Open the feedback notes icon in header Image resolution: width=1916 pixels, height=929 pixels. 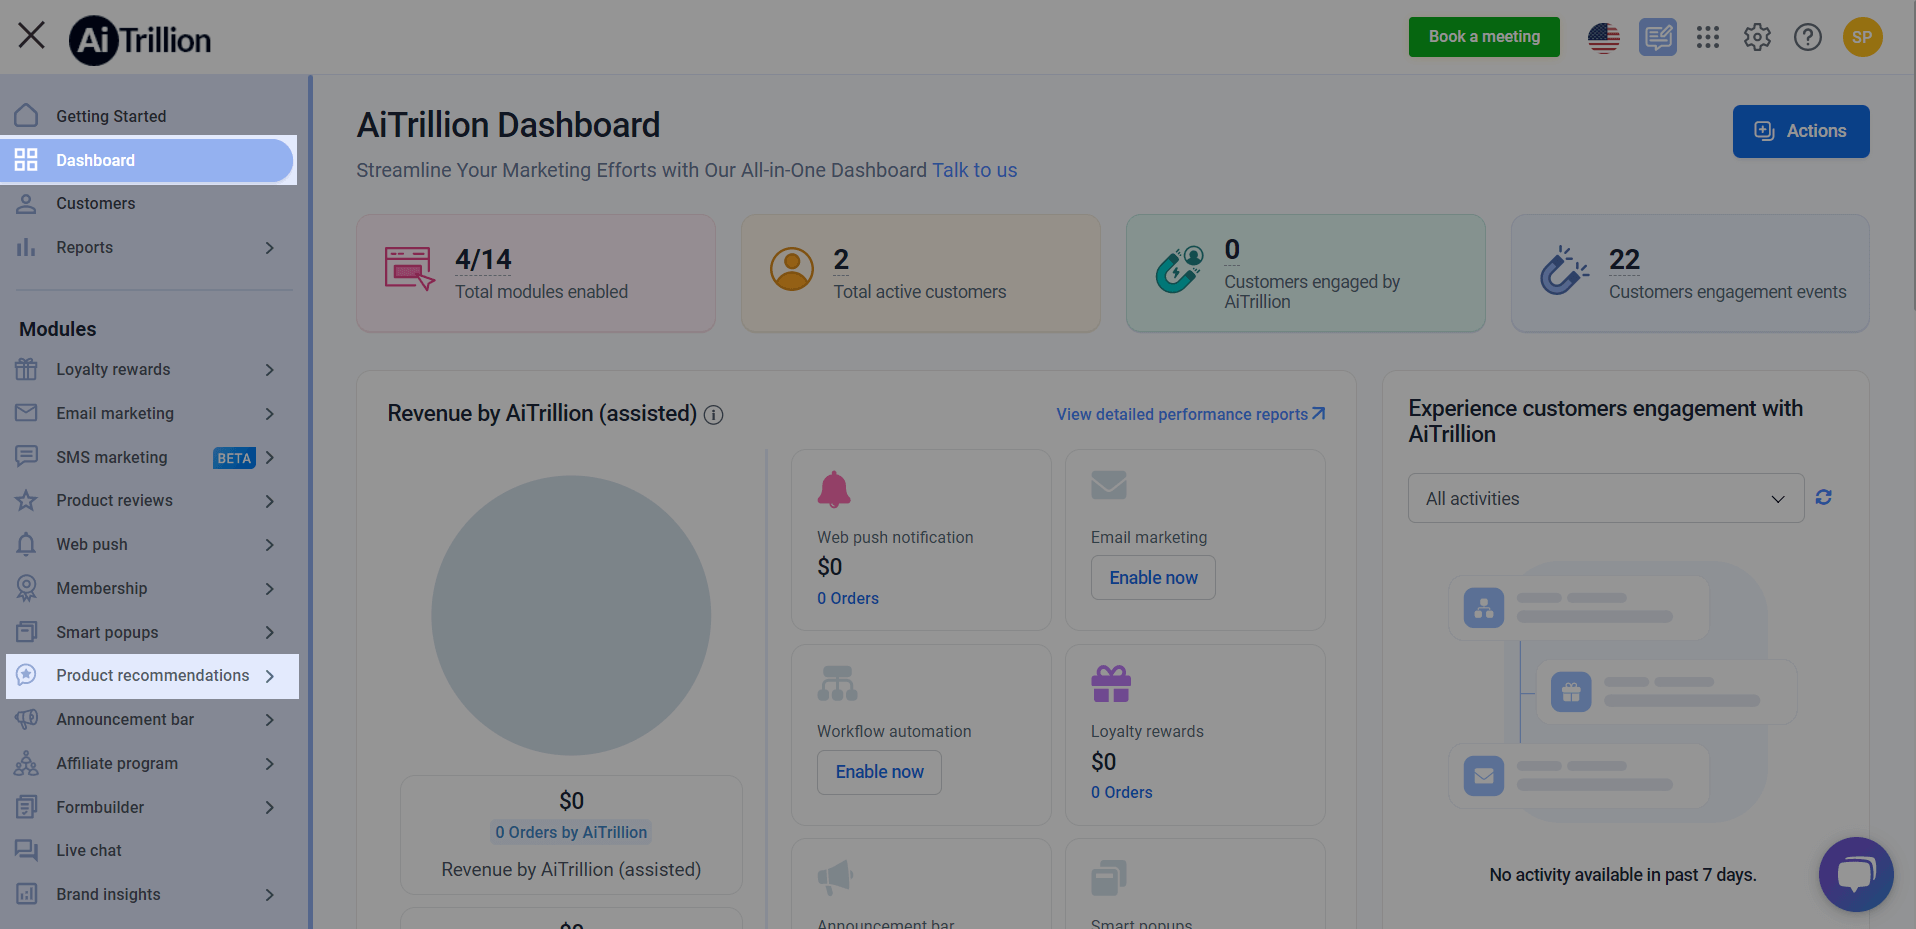click(1658, 38)
